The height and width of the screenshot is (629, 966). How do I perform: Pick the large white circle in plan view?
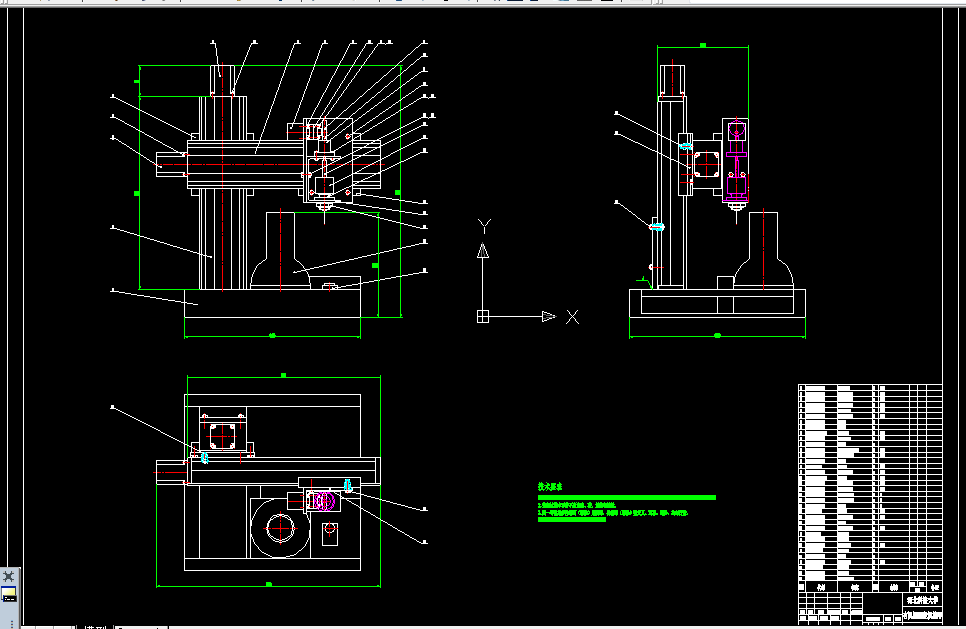click(280, 528)
